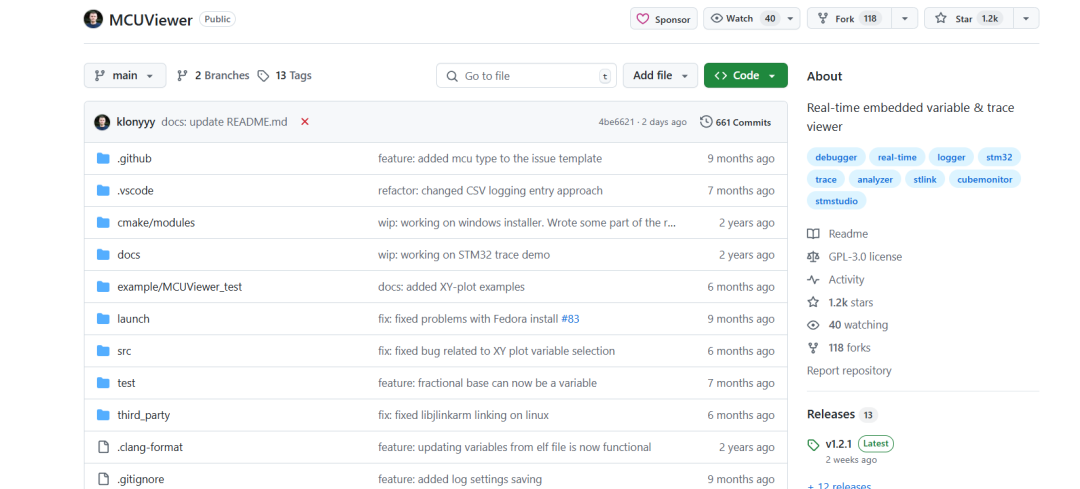This screenshot has width=1080, height=489.
Task: Click the repository owner avatar icon
Action: 92,19
